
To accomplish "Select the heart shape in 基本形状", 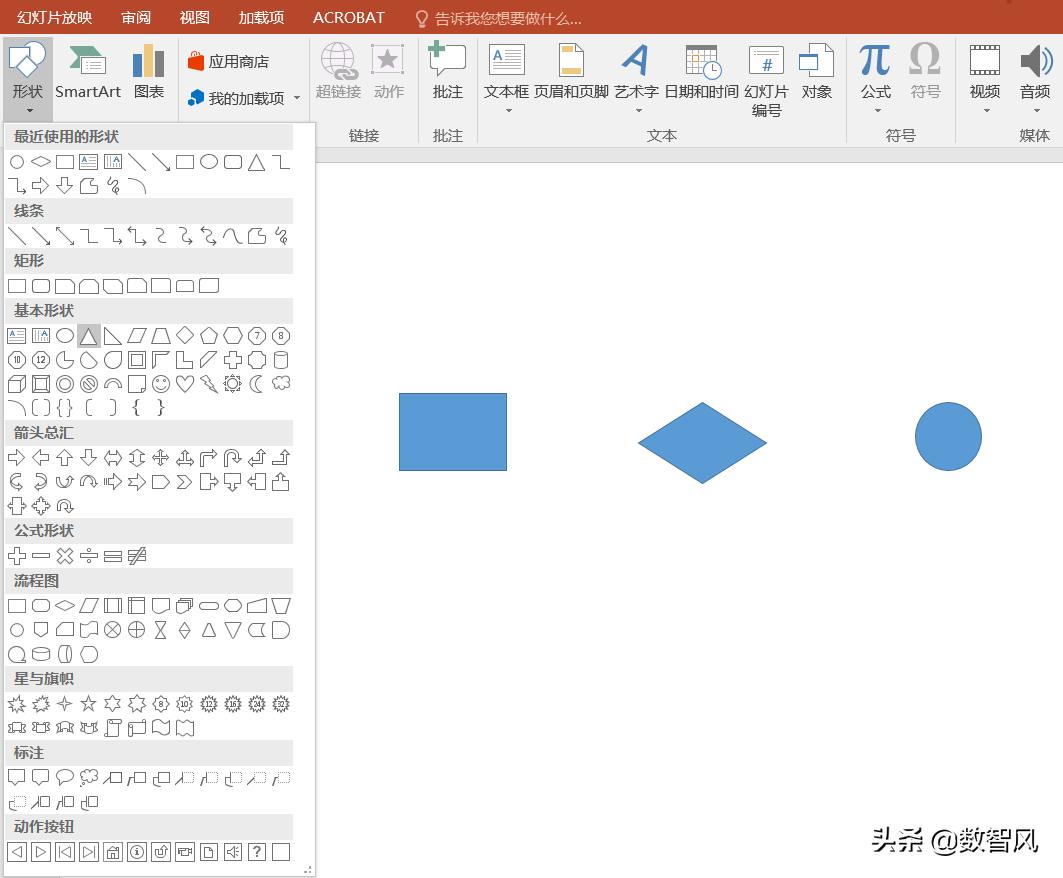I will (x=184, y=384).
